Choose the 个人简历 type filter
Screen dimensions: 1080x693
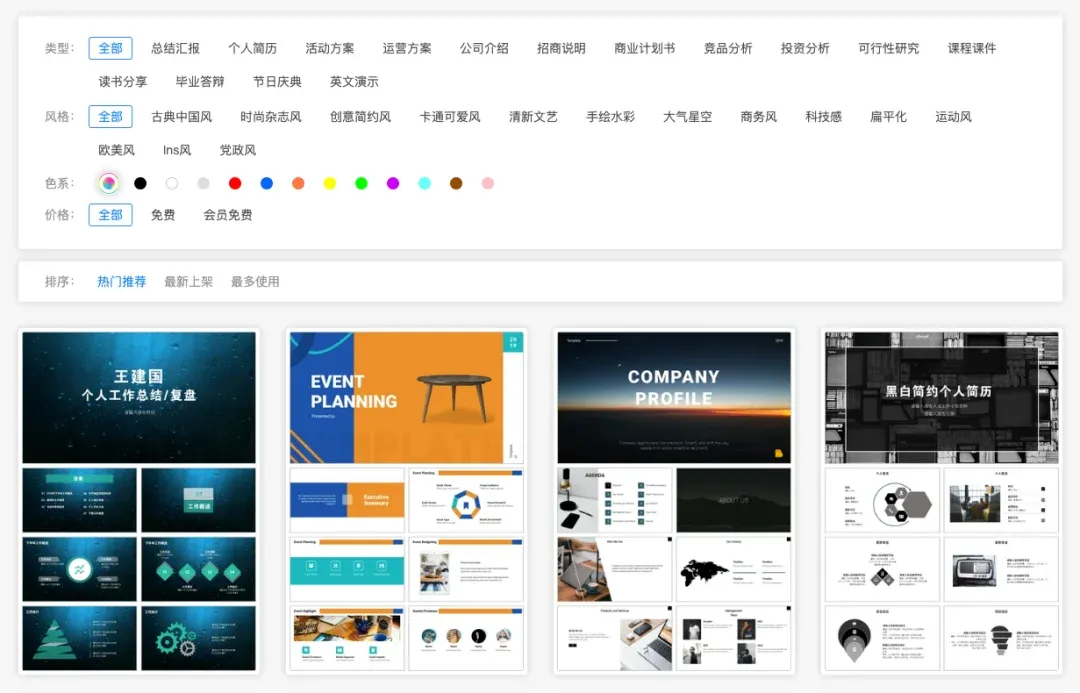pos(252,48)
